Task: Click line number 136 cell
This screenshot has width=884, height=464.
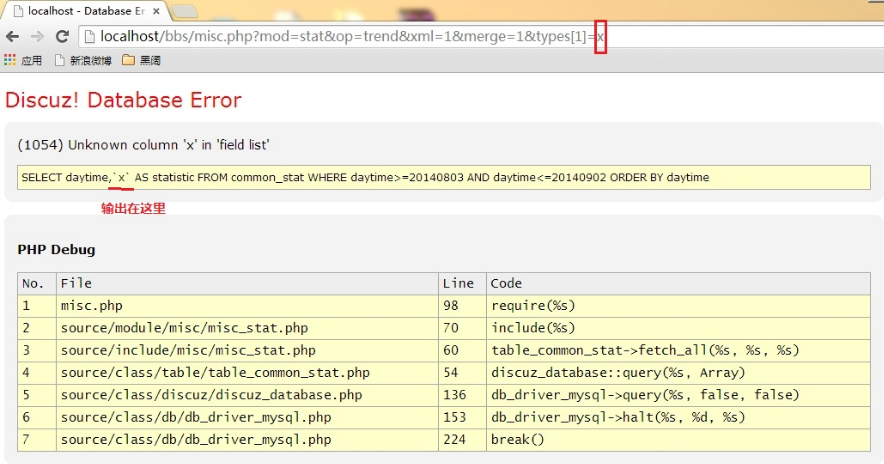Action: (462, 395)
